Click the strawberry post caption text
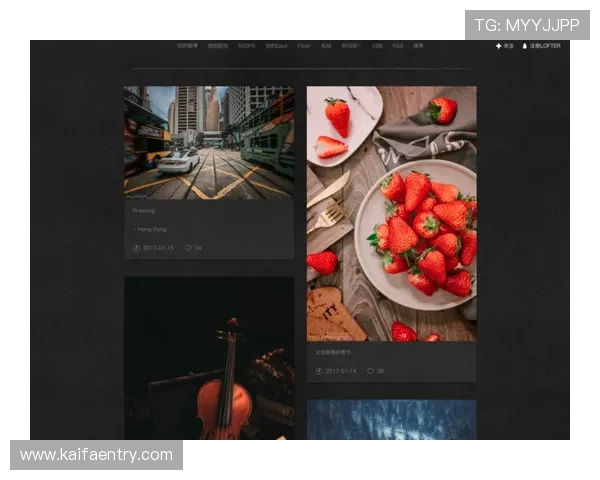The width and height of the screenshot is (600, 480). [x=333, y=353]
